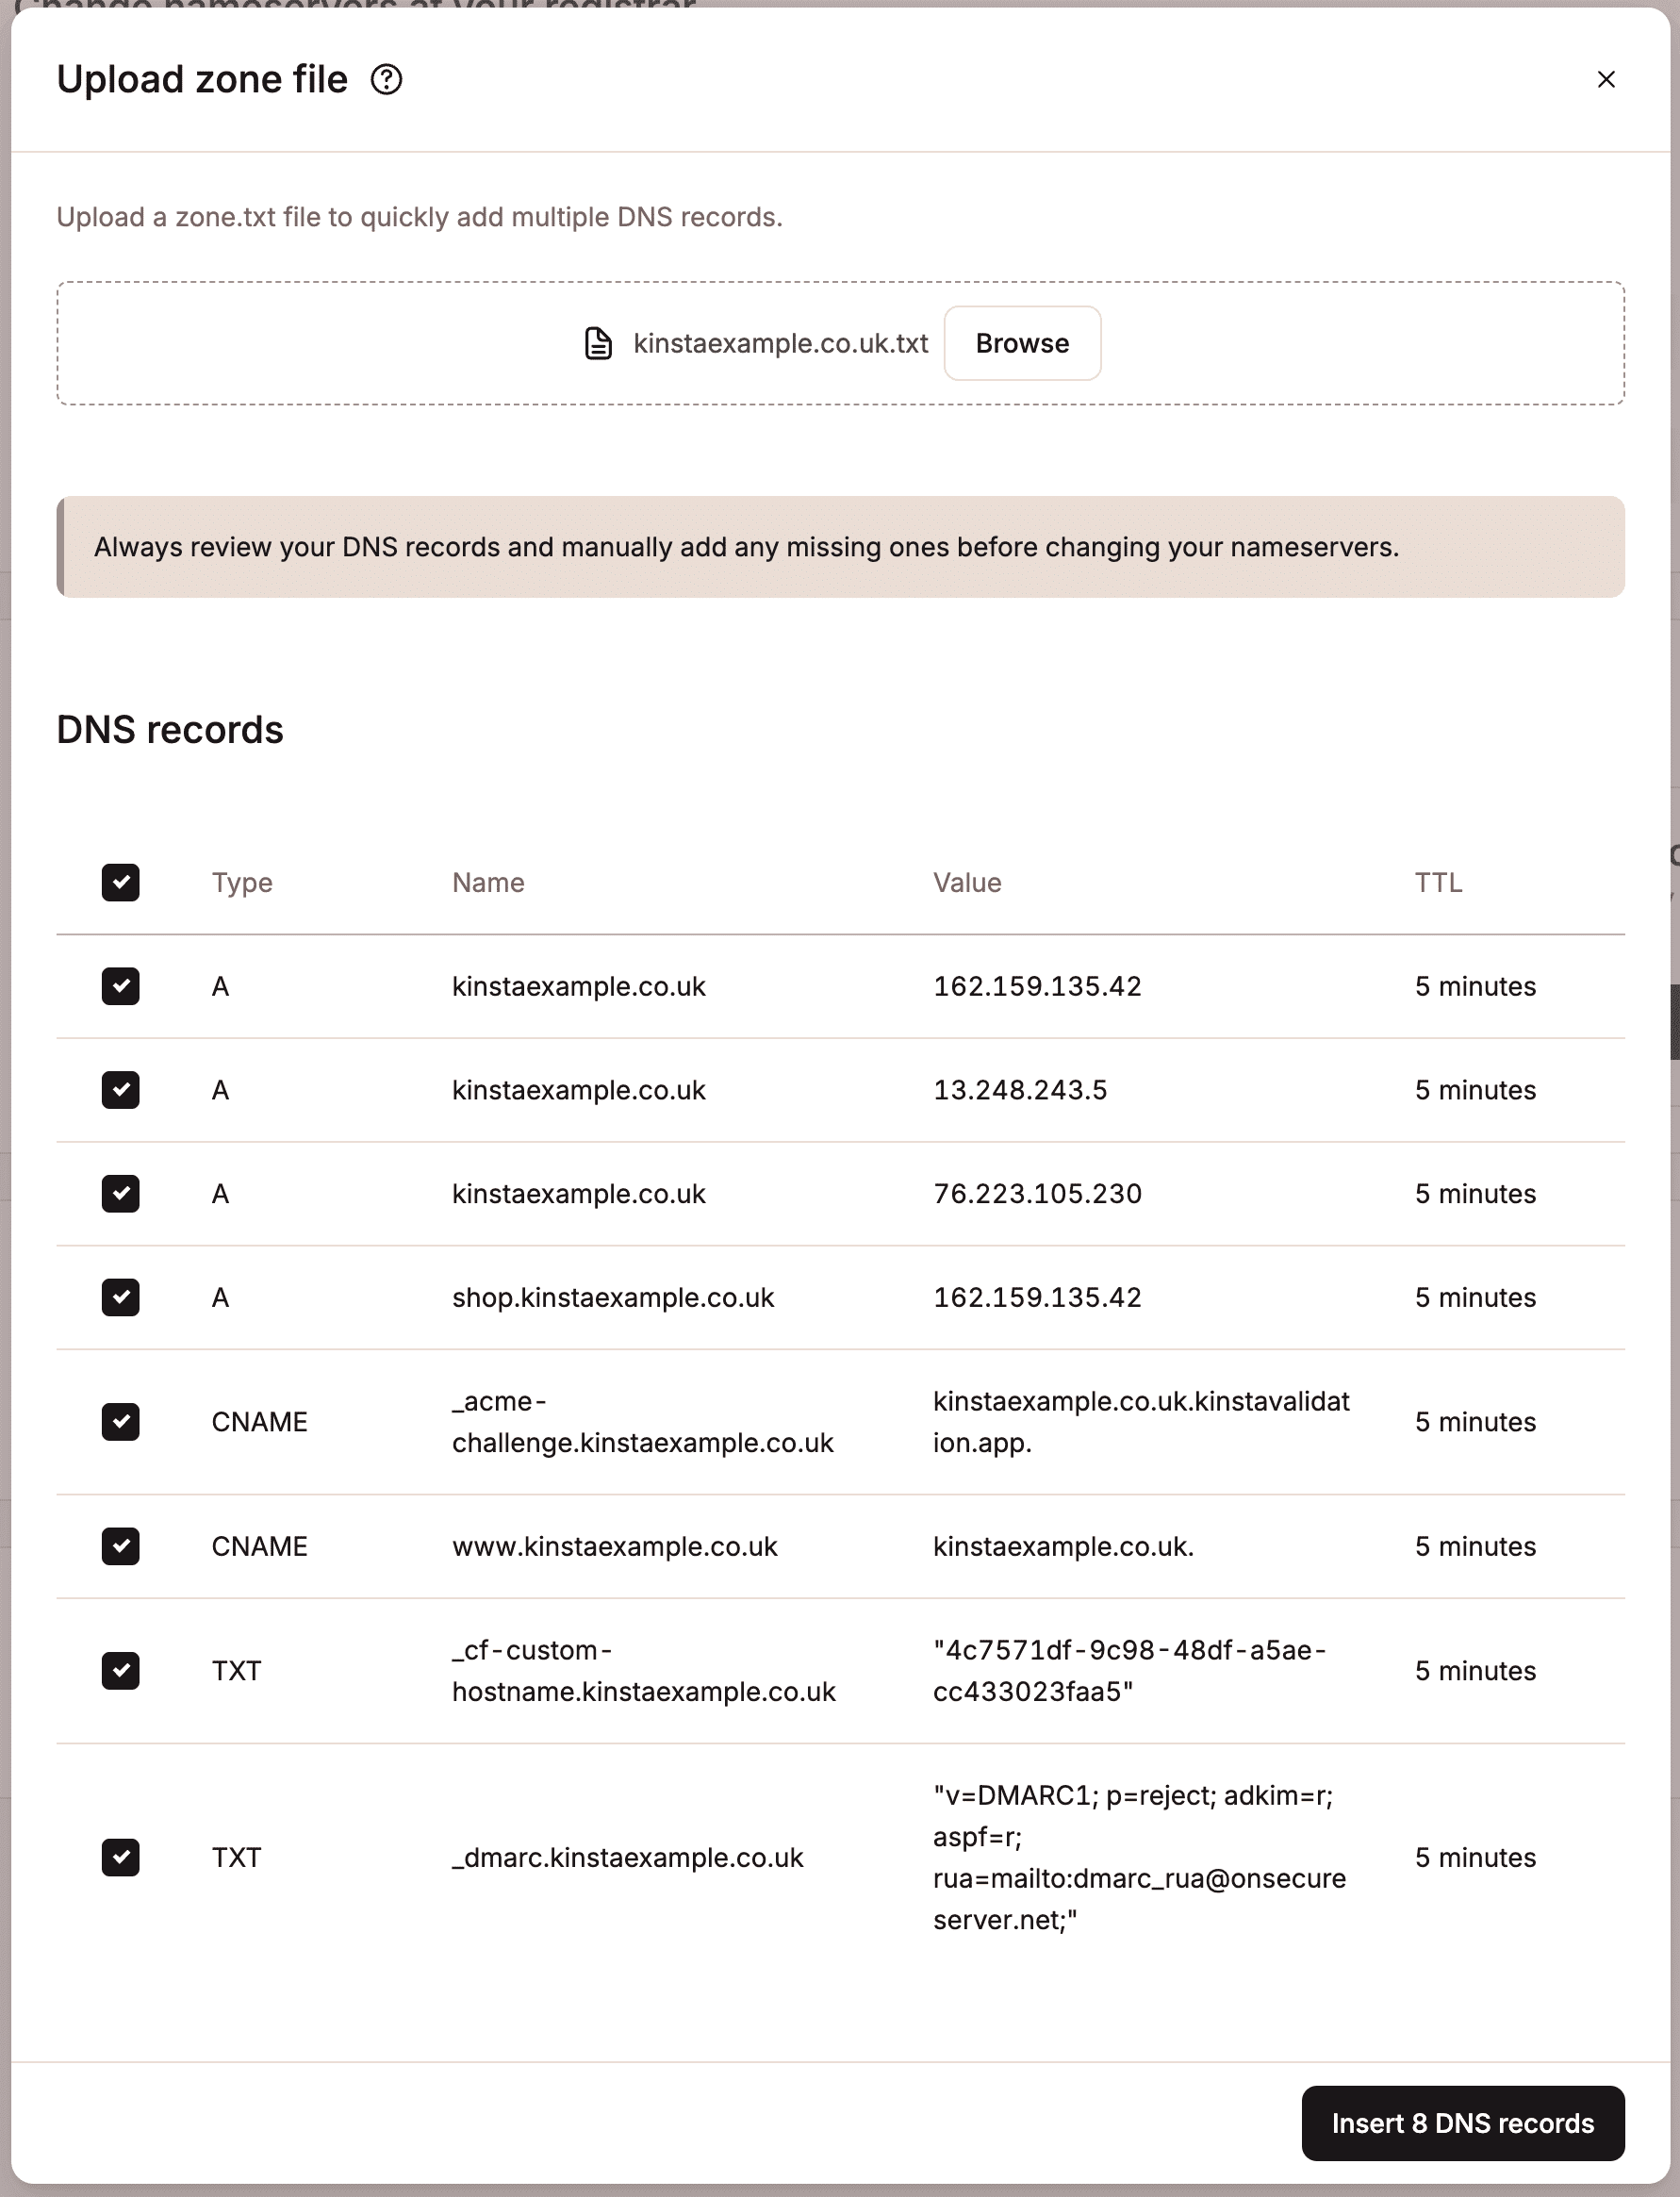Uncheck the _acme-challenge CNAME record
The height and width of the screenshot is (2197, 1680).
click(x=120, y=1422)
